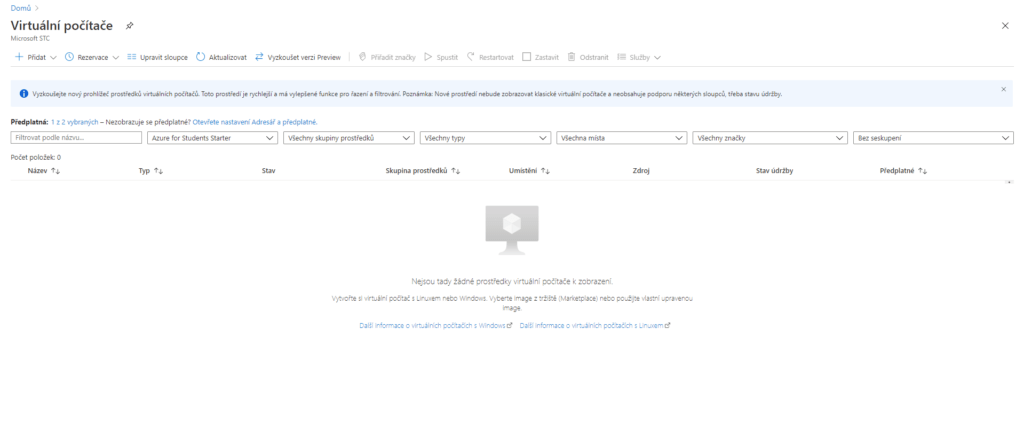Click the Zastavit stop square
This screenshot has width=1024, height=431.
pyautogui.click(x=528, y=57)
